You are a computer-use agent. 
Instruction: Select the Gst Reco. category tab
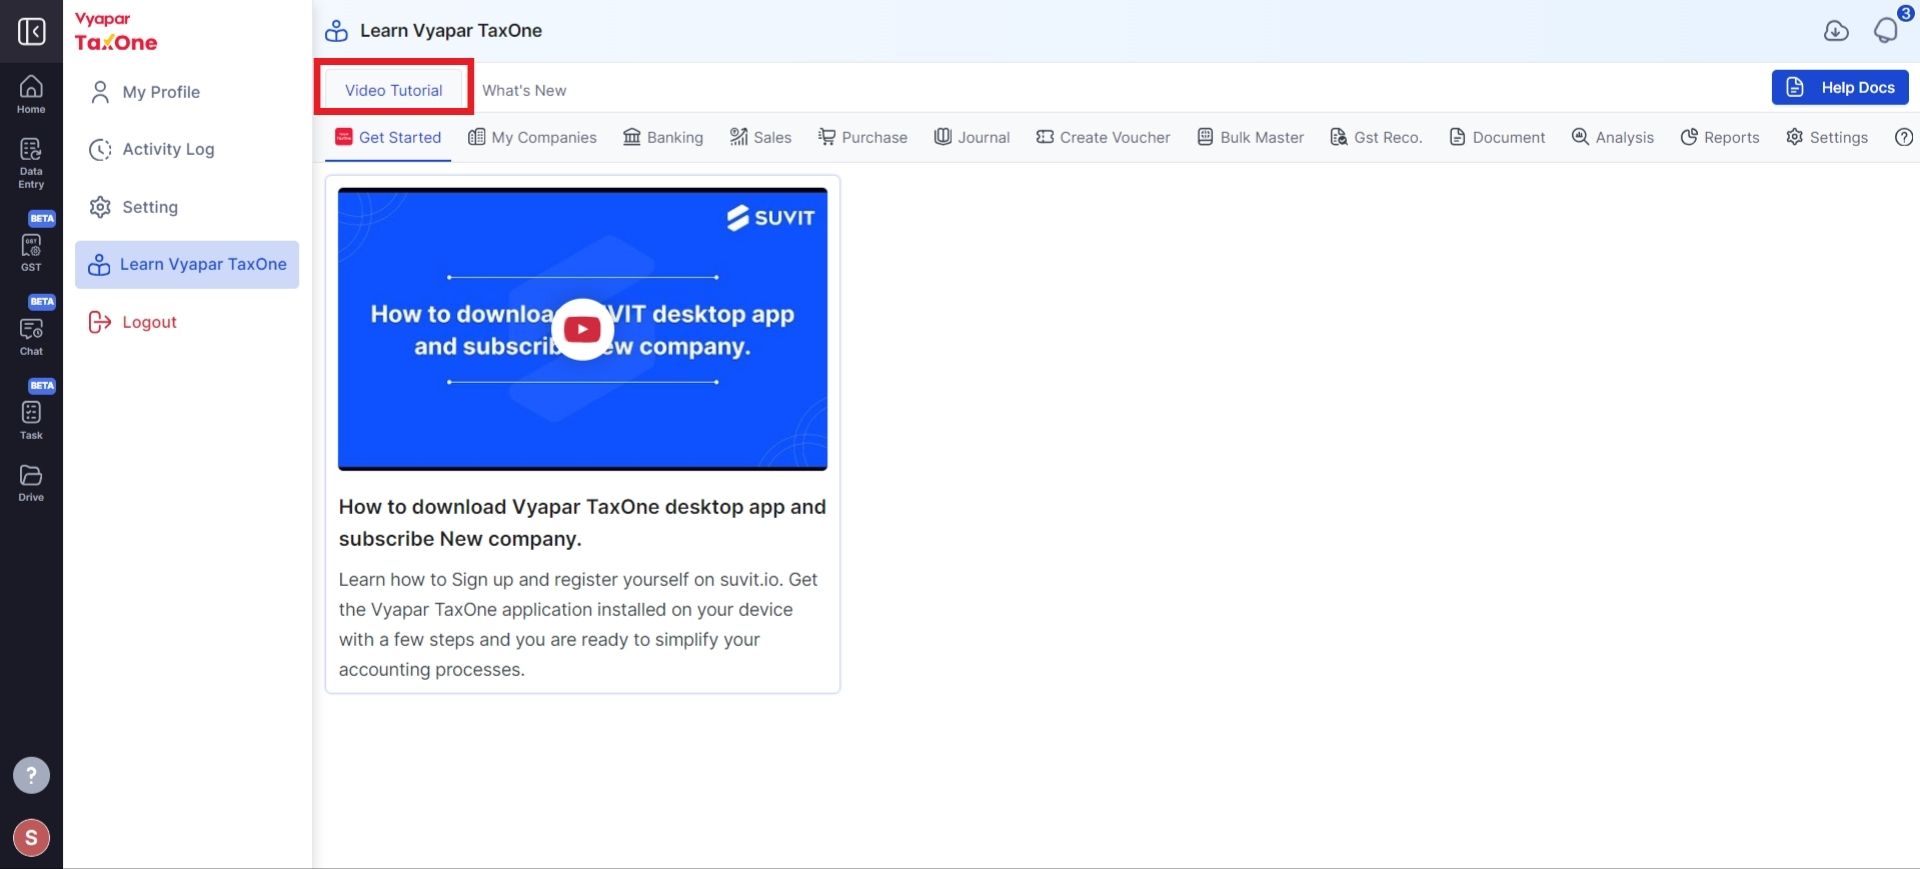tap(1376, 137)
